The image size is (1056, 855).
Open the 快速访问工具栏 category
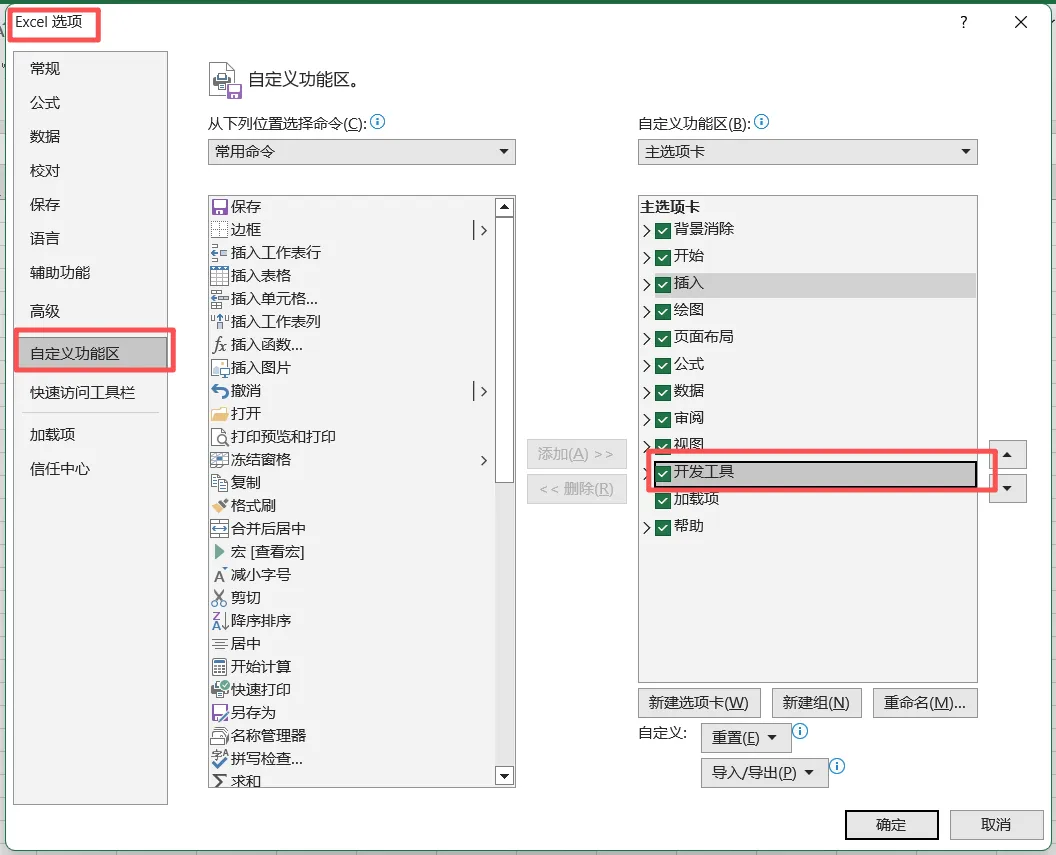(90, 392)
